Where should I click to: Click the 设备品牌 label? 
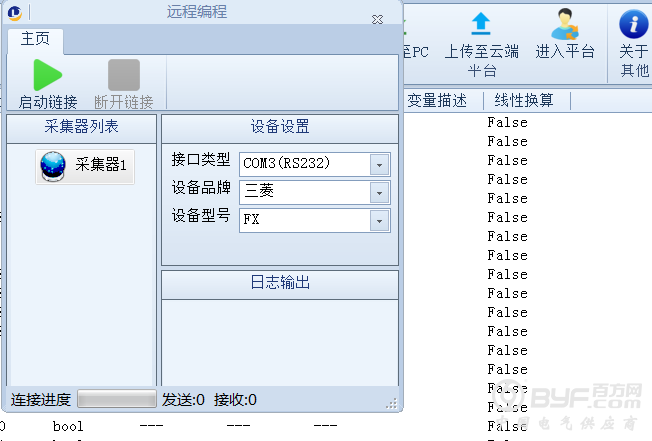click(201, 188)
